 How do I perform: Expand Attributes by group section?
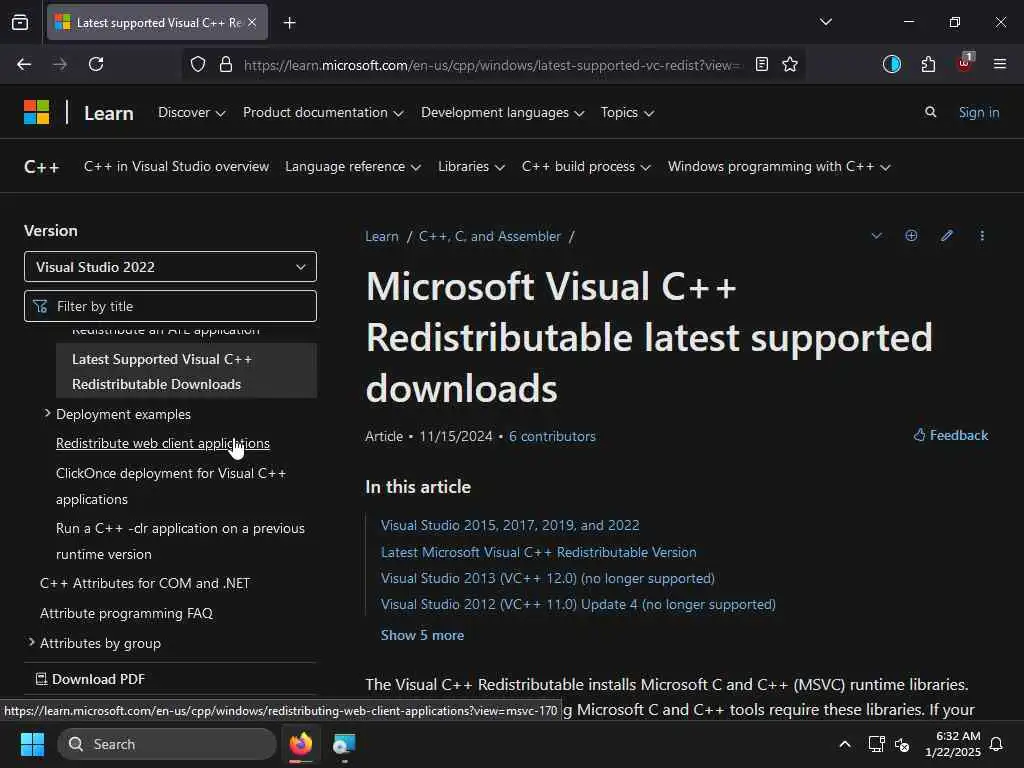[31, 643]
